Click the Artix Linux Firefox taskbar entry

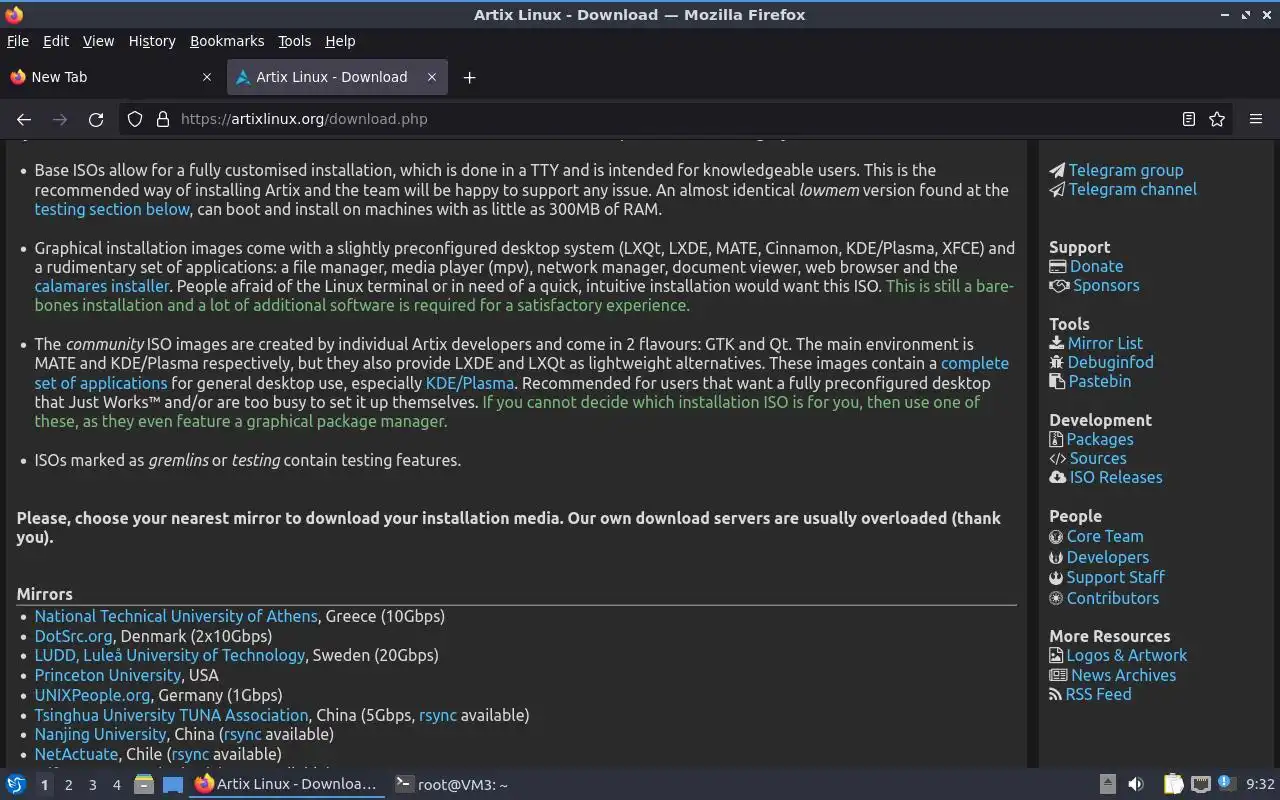(x=287, y=784)
